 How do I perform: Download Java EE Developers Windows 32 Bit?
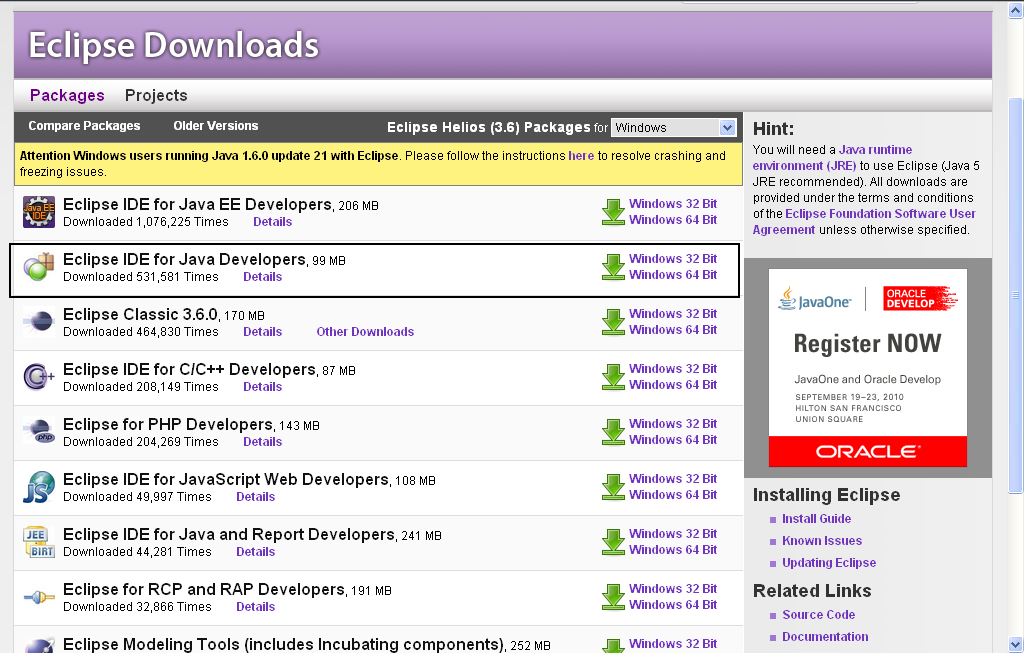click(x=673, y=204)
